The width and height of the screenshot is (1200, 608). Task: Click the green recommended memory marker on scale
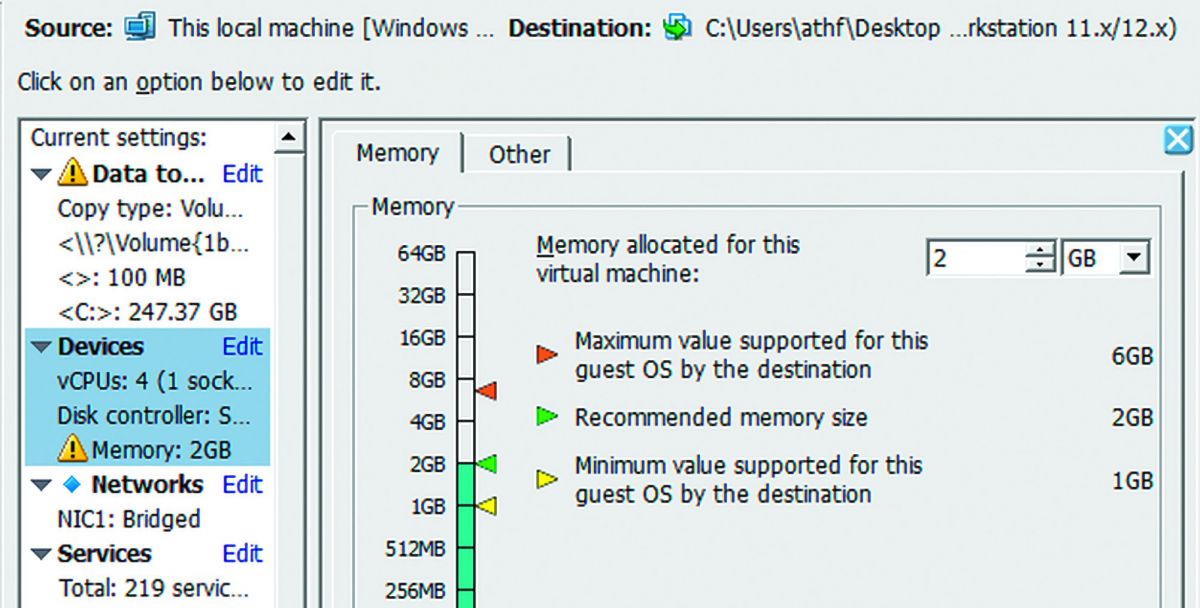coord(486,463)
